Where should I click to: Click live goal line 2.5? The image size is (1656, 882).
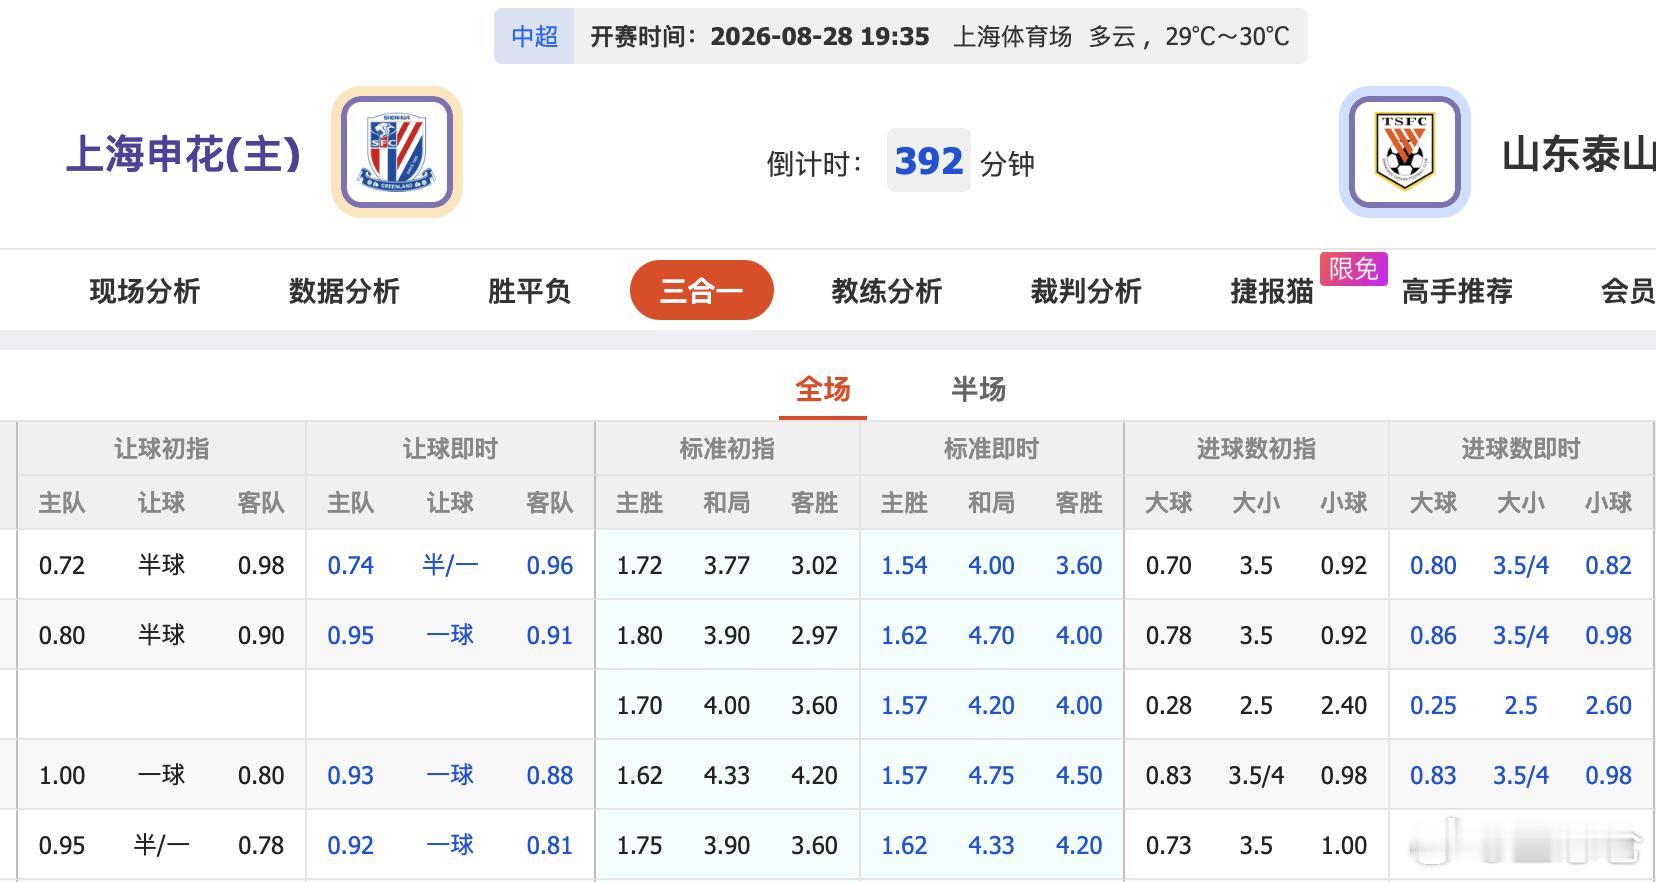pyautogui.click(x=1521, y=705)
